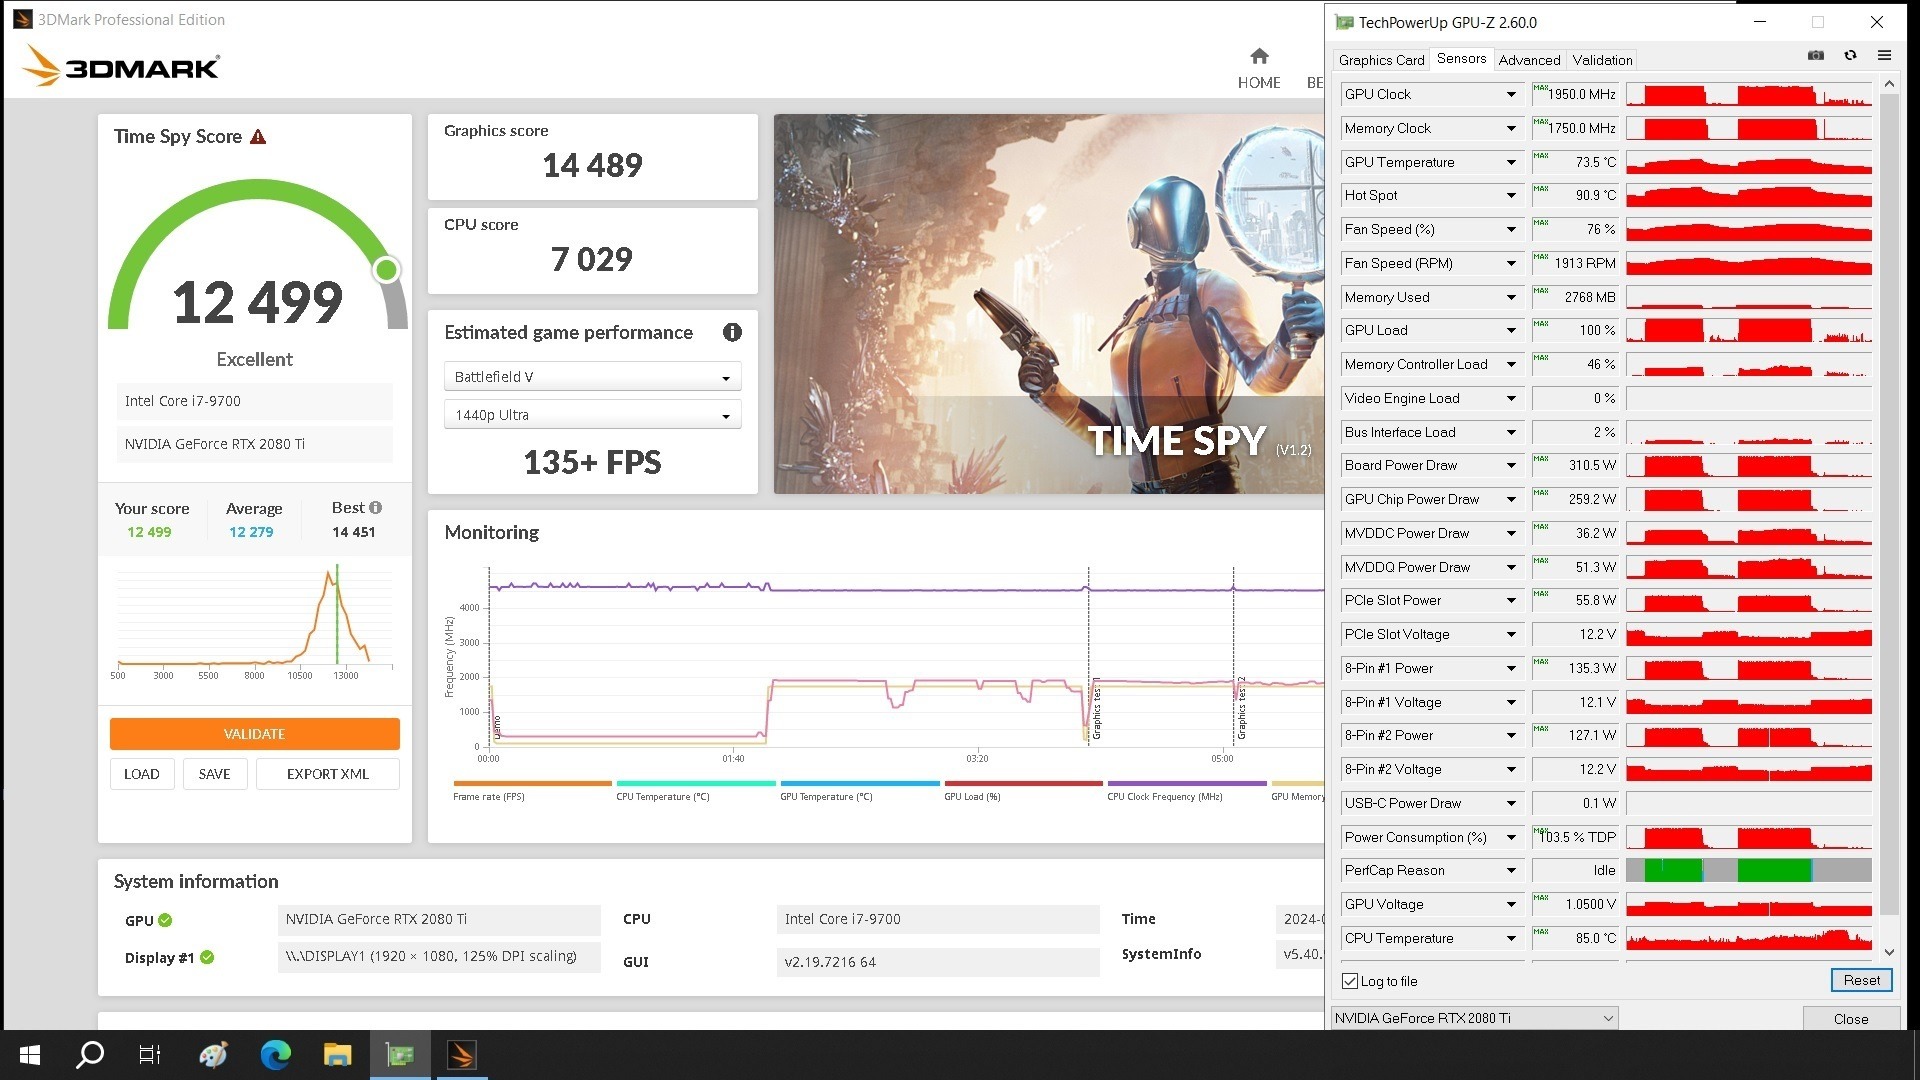Open the Battlefield V game dropdown
1920x1080 pixels.
[592, 377]
